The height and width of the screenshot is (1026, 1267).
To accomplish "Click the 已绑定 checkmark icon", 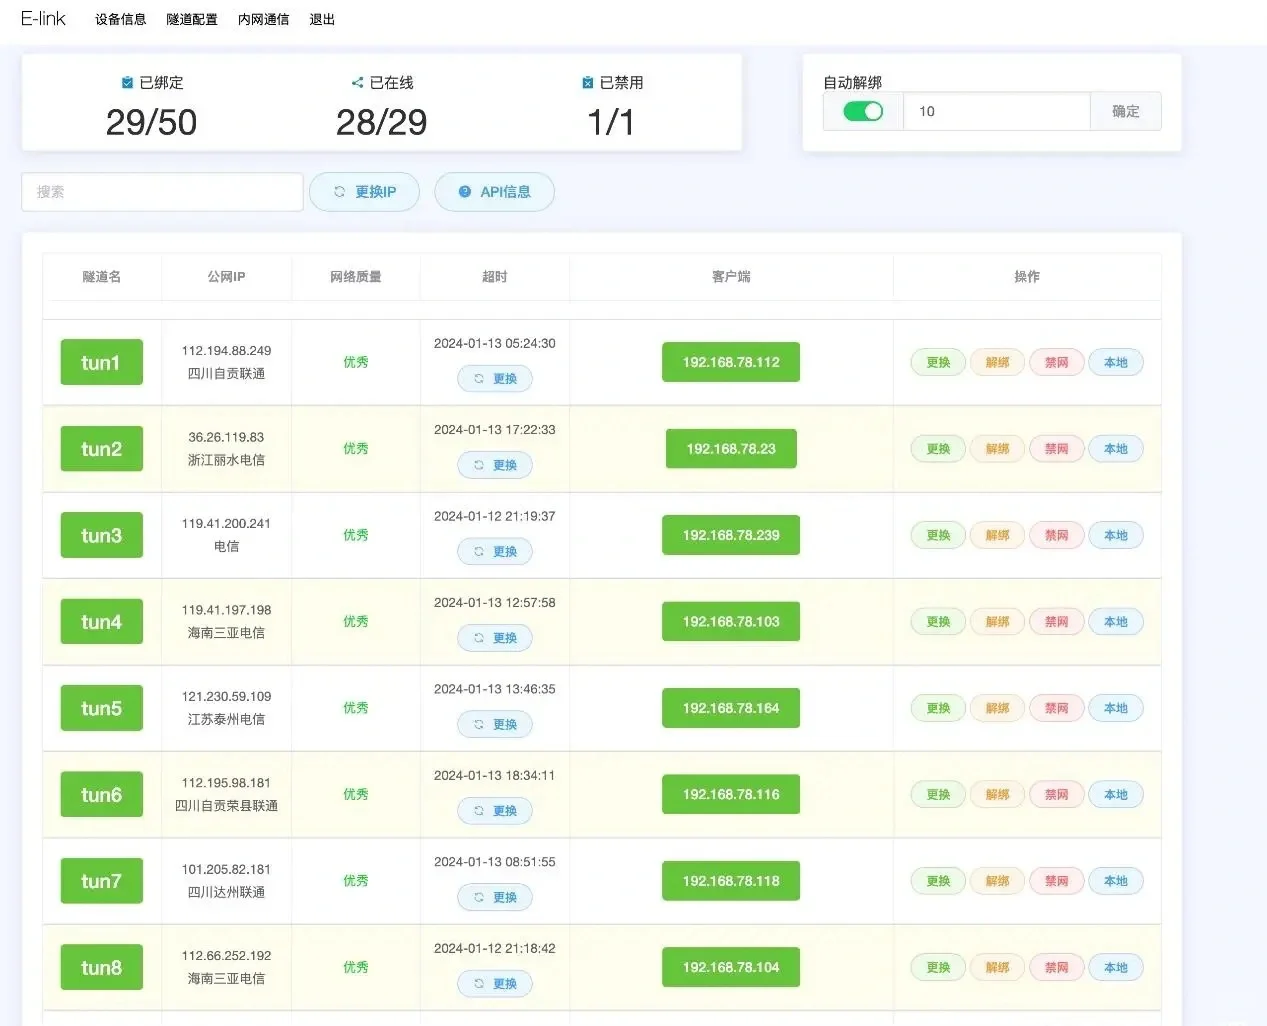I will (x=127, y=83).
